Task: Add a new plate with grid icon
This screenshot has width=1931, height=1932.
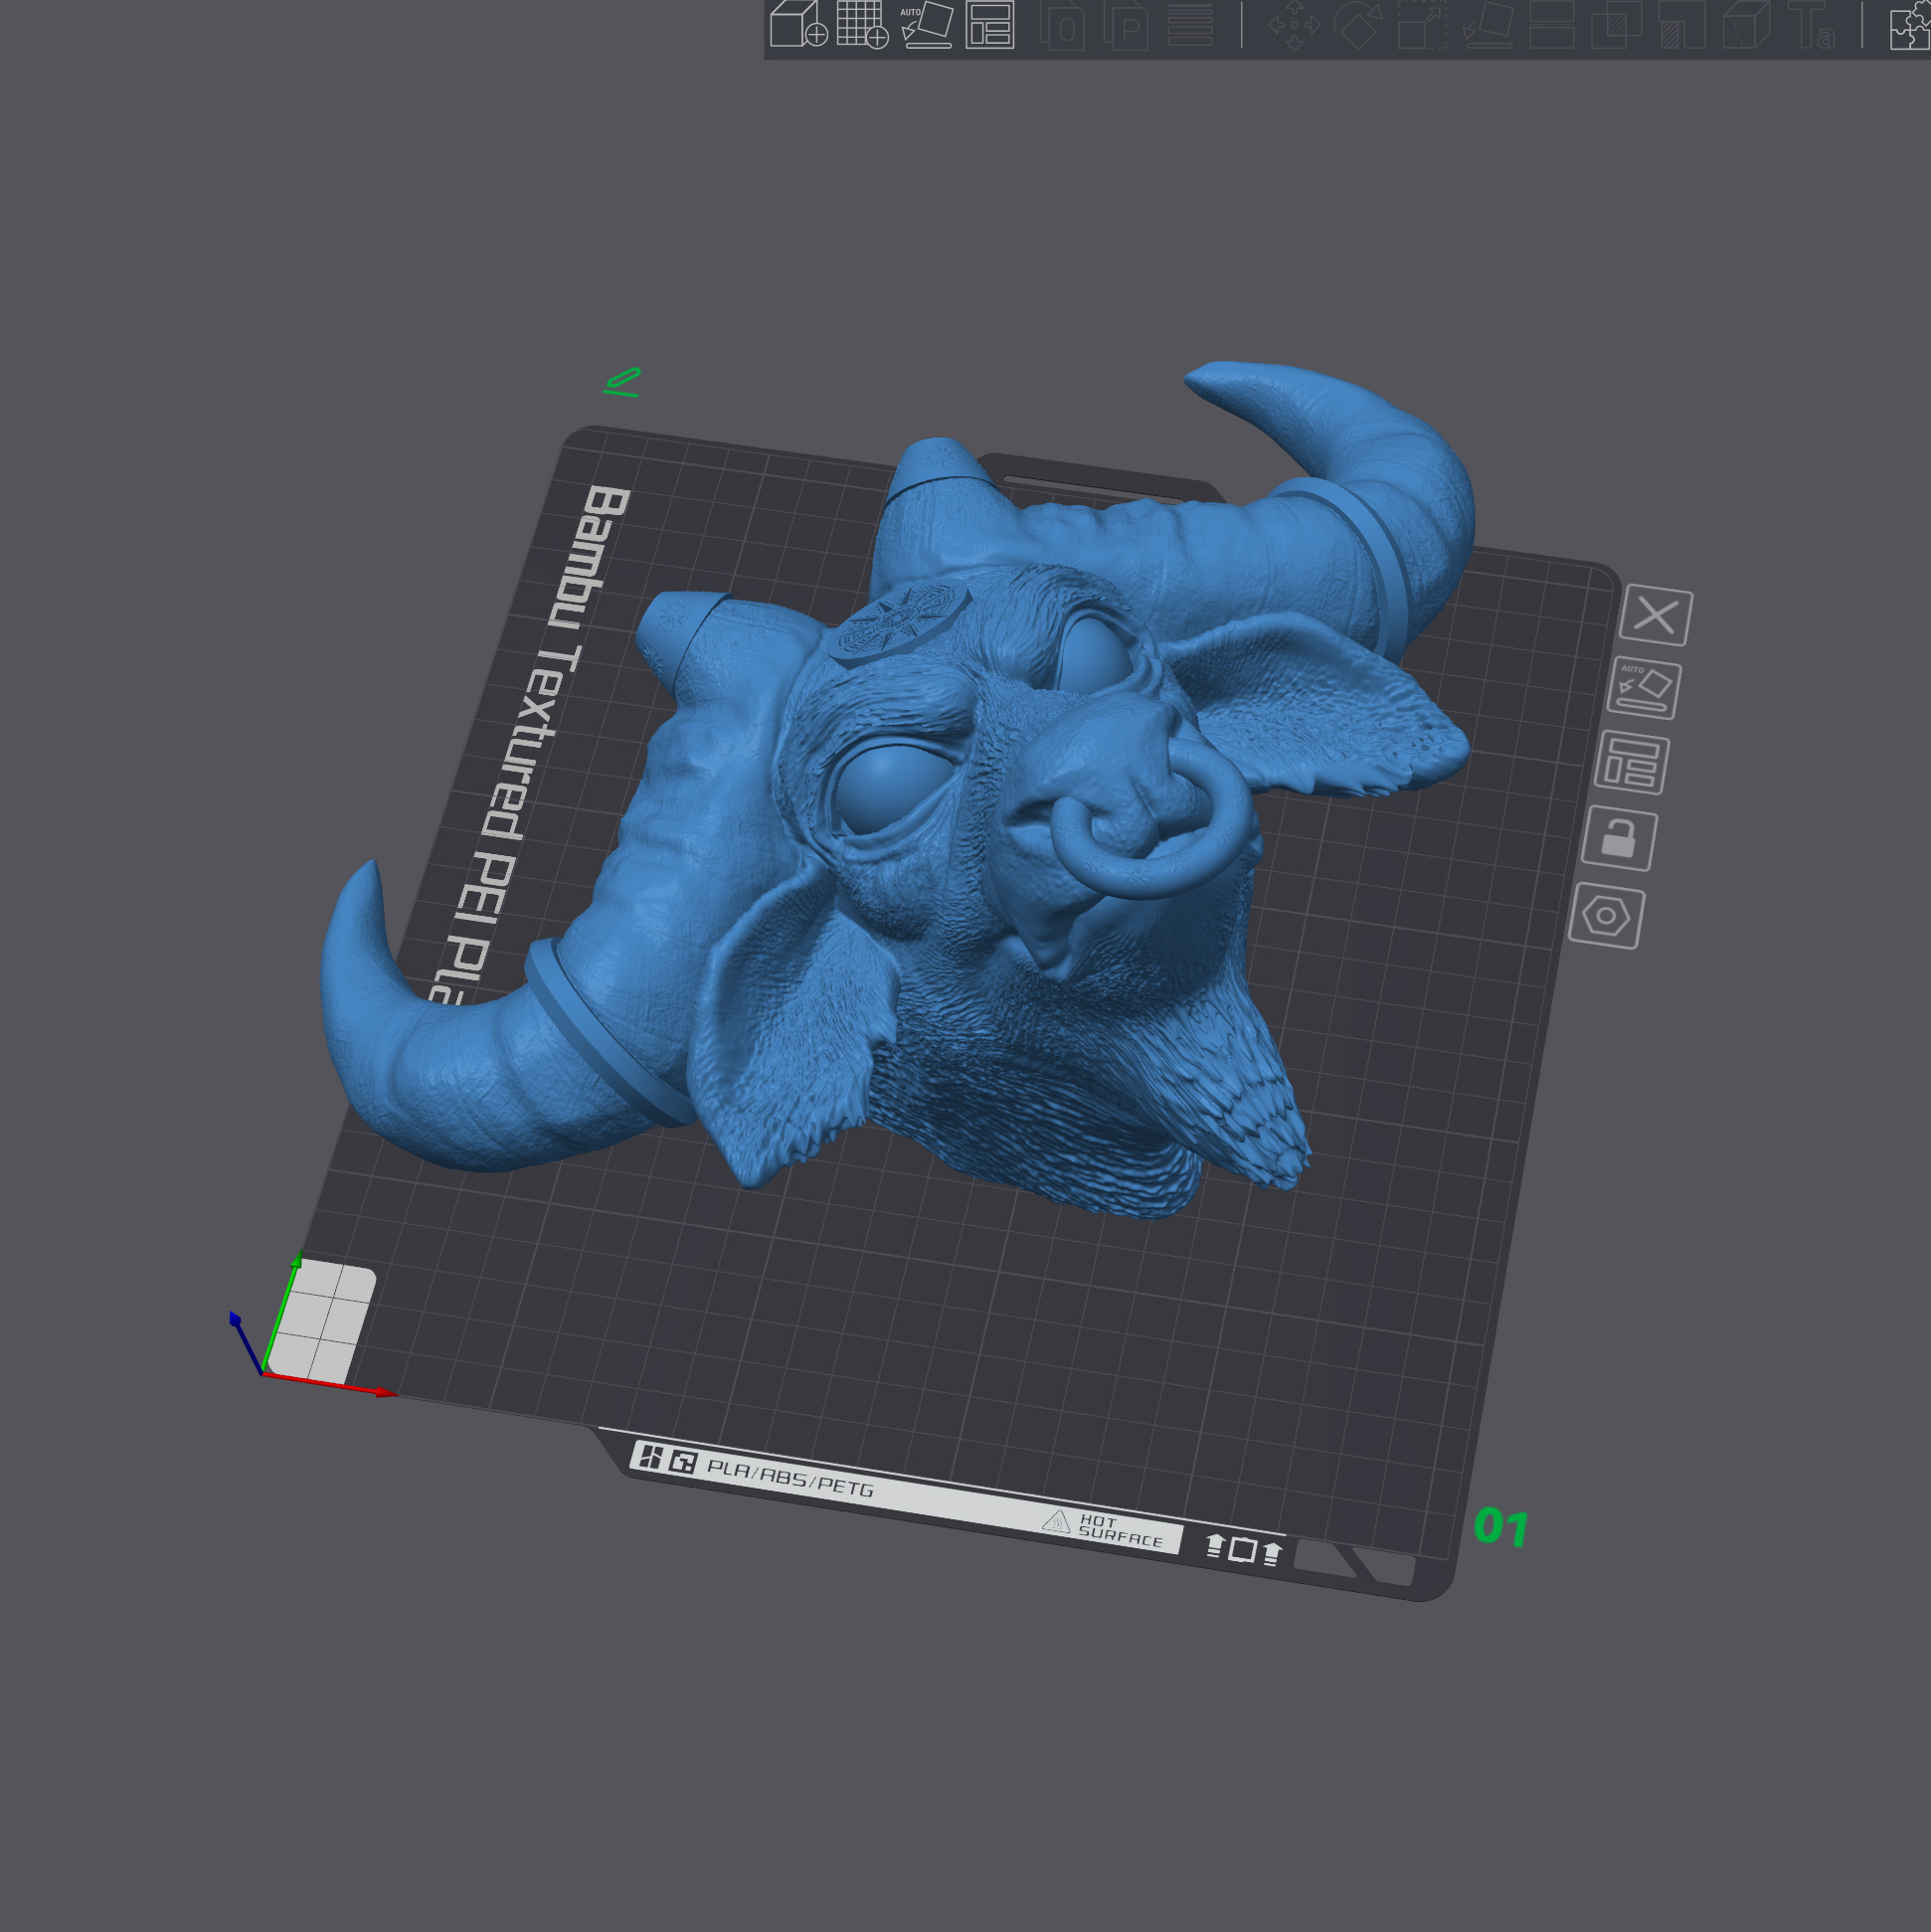Action: [x=861, y=24]
